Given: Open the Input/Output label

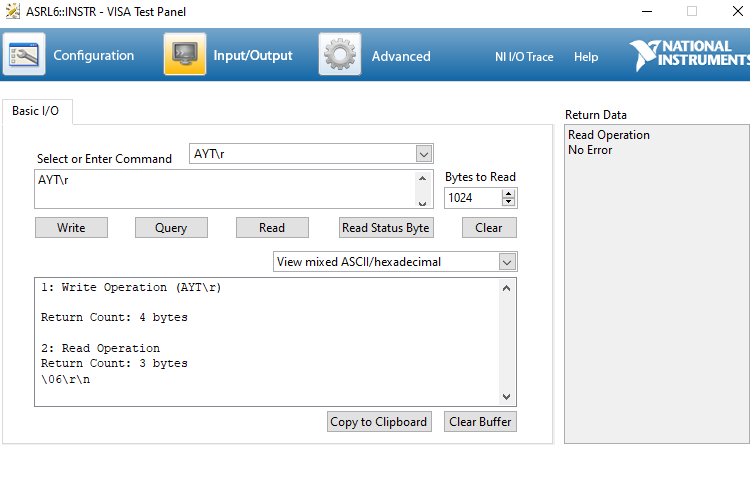Looking at the screenshot, I should point(253,55).
